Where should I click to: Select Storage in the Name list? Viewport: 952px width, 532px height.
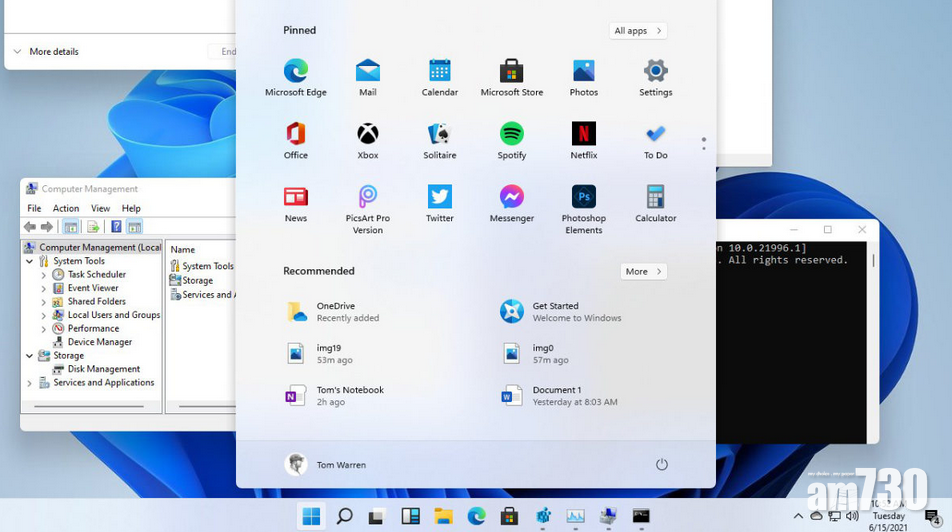[x=191, y=281]
